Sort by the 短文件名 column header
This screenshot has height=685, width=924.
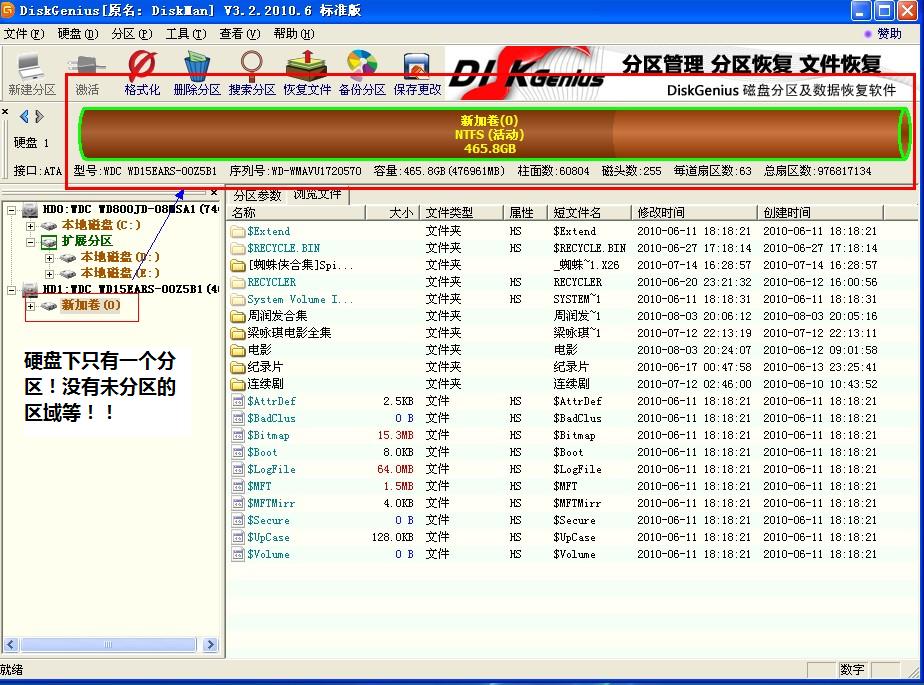(x=590, y=212)
